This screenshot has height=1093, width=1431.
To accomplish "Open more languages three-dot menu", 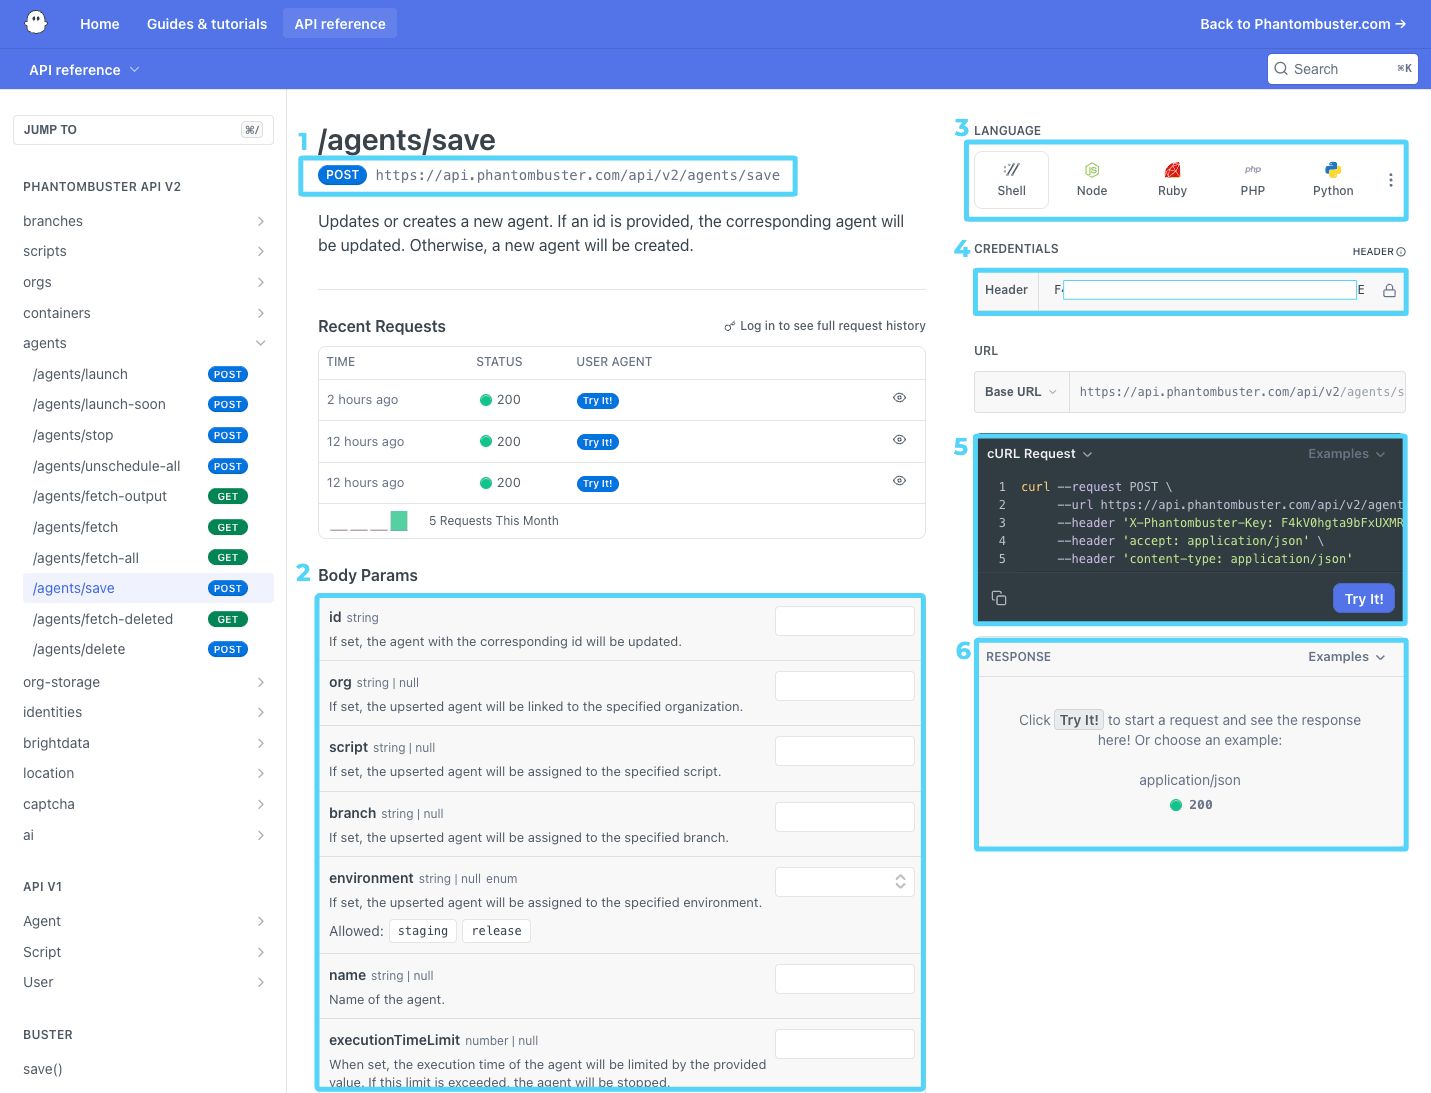I will coord(1390,180).
